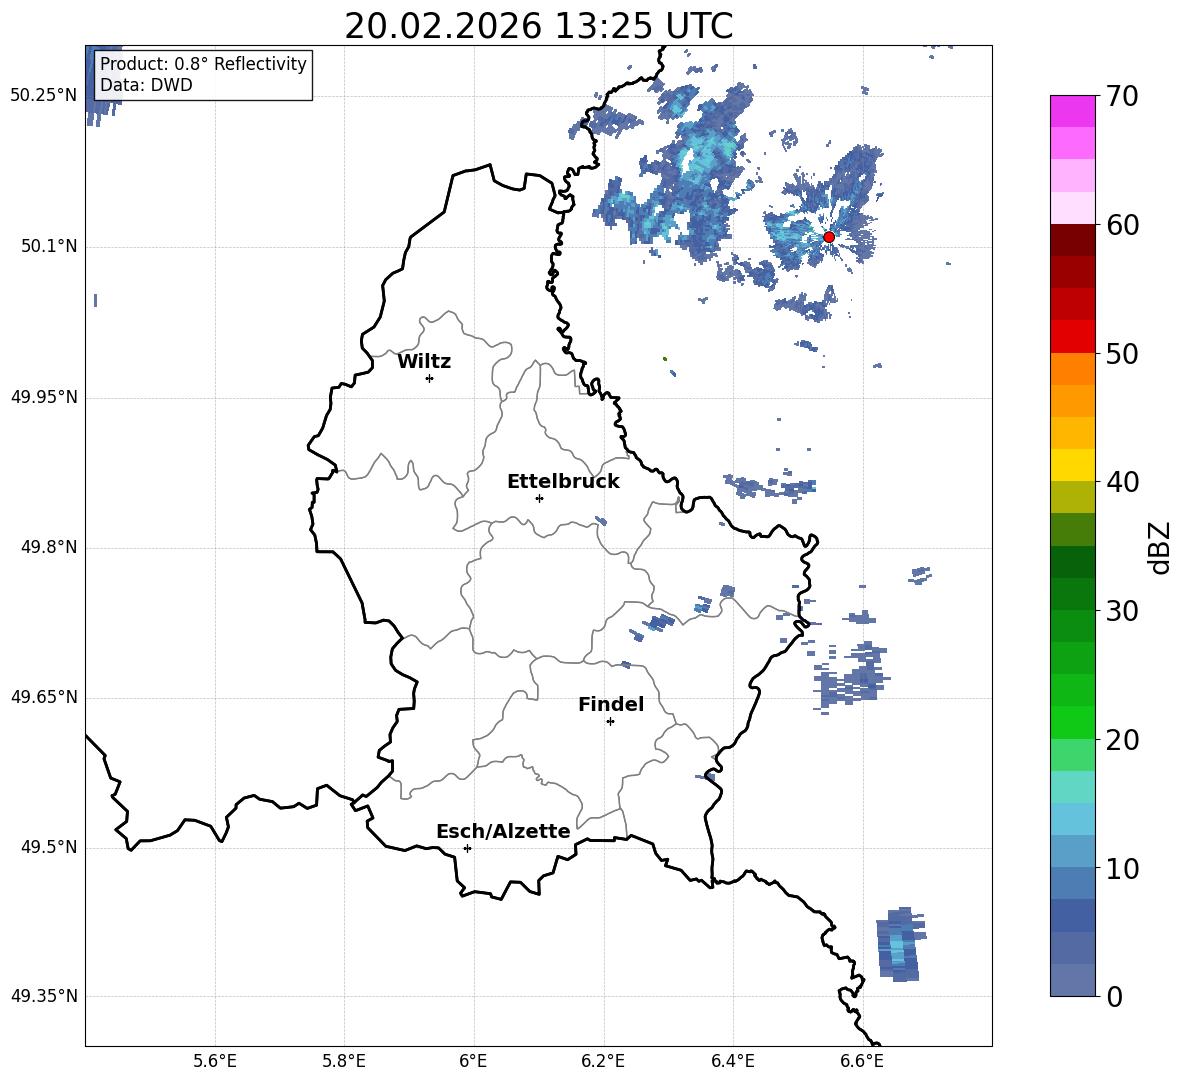The height and width of the screenshot is (1081, 1184).
Task: Click the Ettelbruck station cross marker
Action: click(x=539, y=498)
